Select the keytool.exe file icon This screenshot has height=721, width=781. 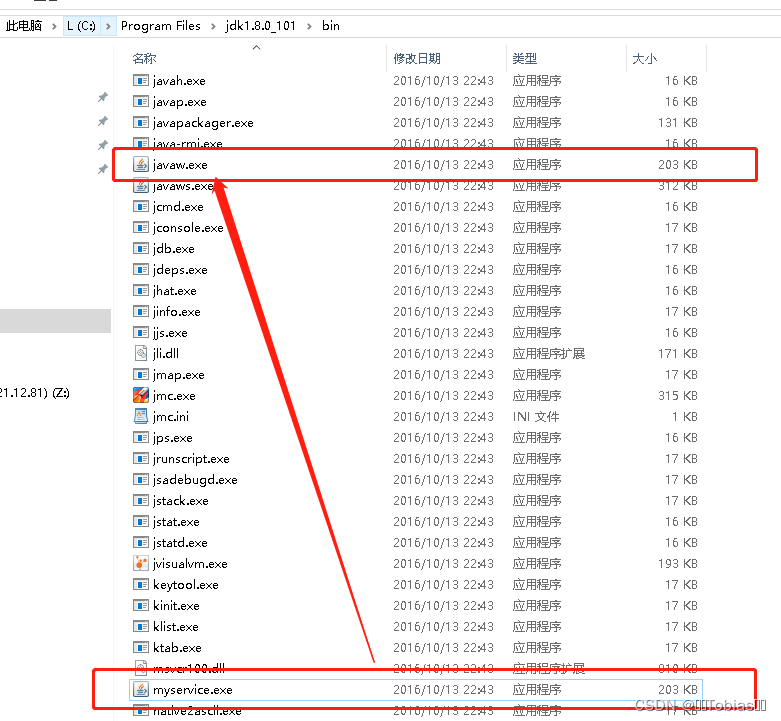[x=141, y=584]
